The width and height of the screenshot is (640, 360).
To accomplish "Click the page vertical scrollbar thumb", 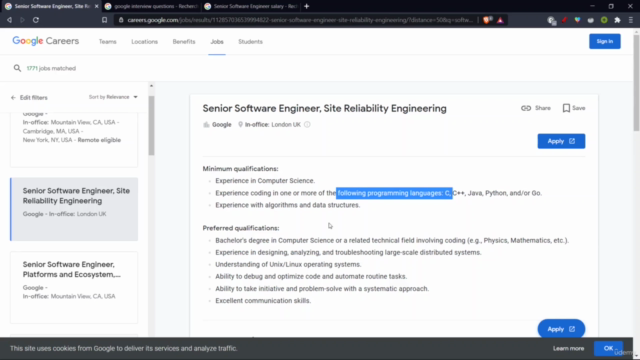I will [x=636, y=83].
